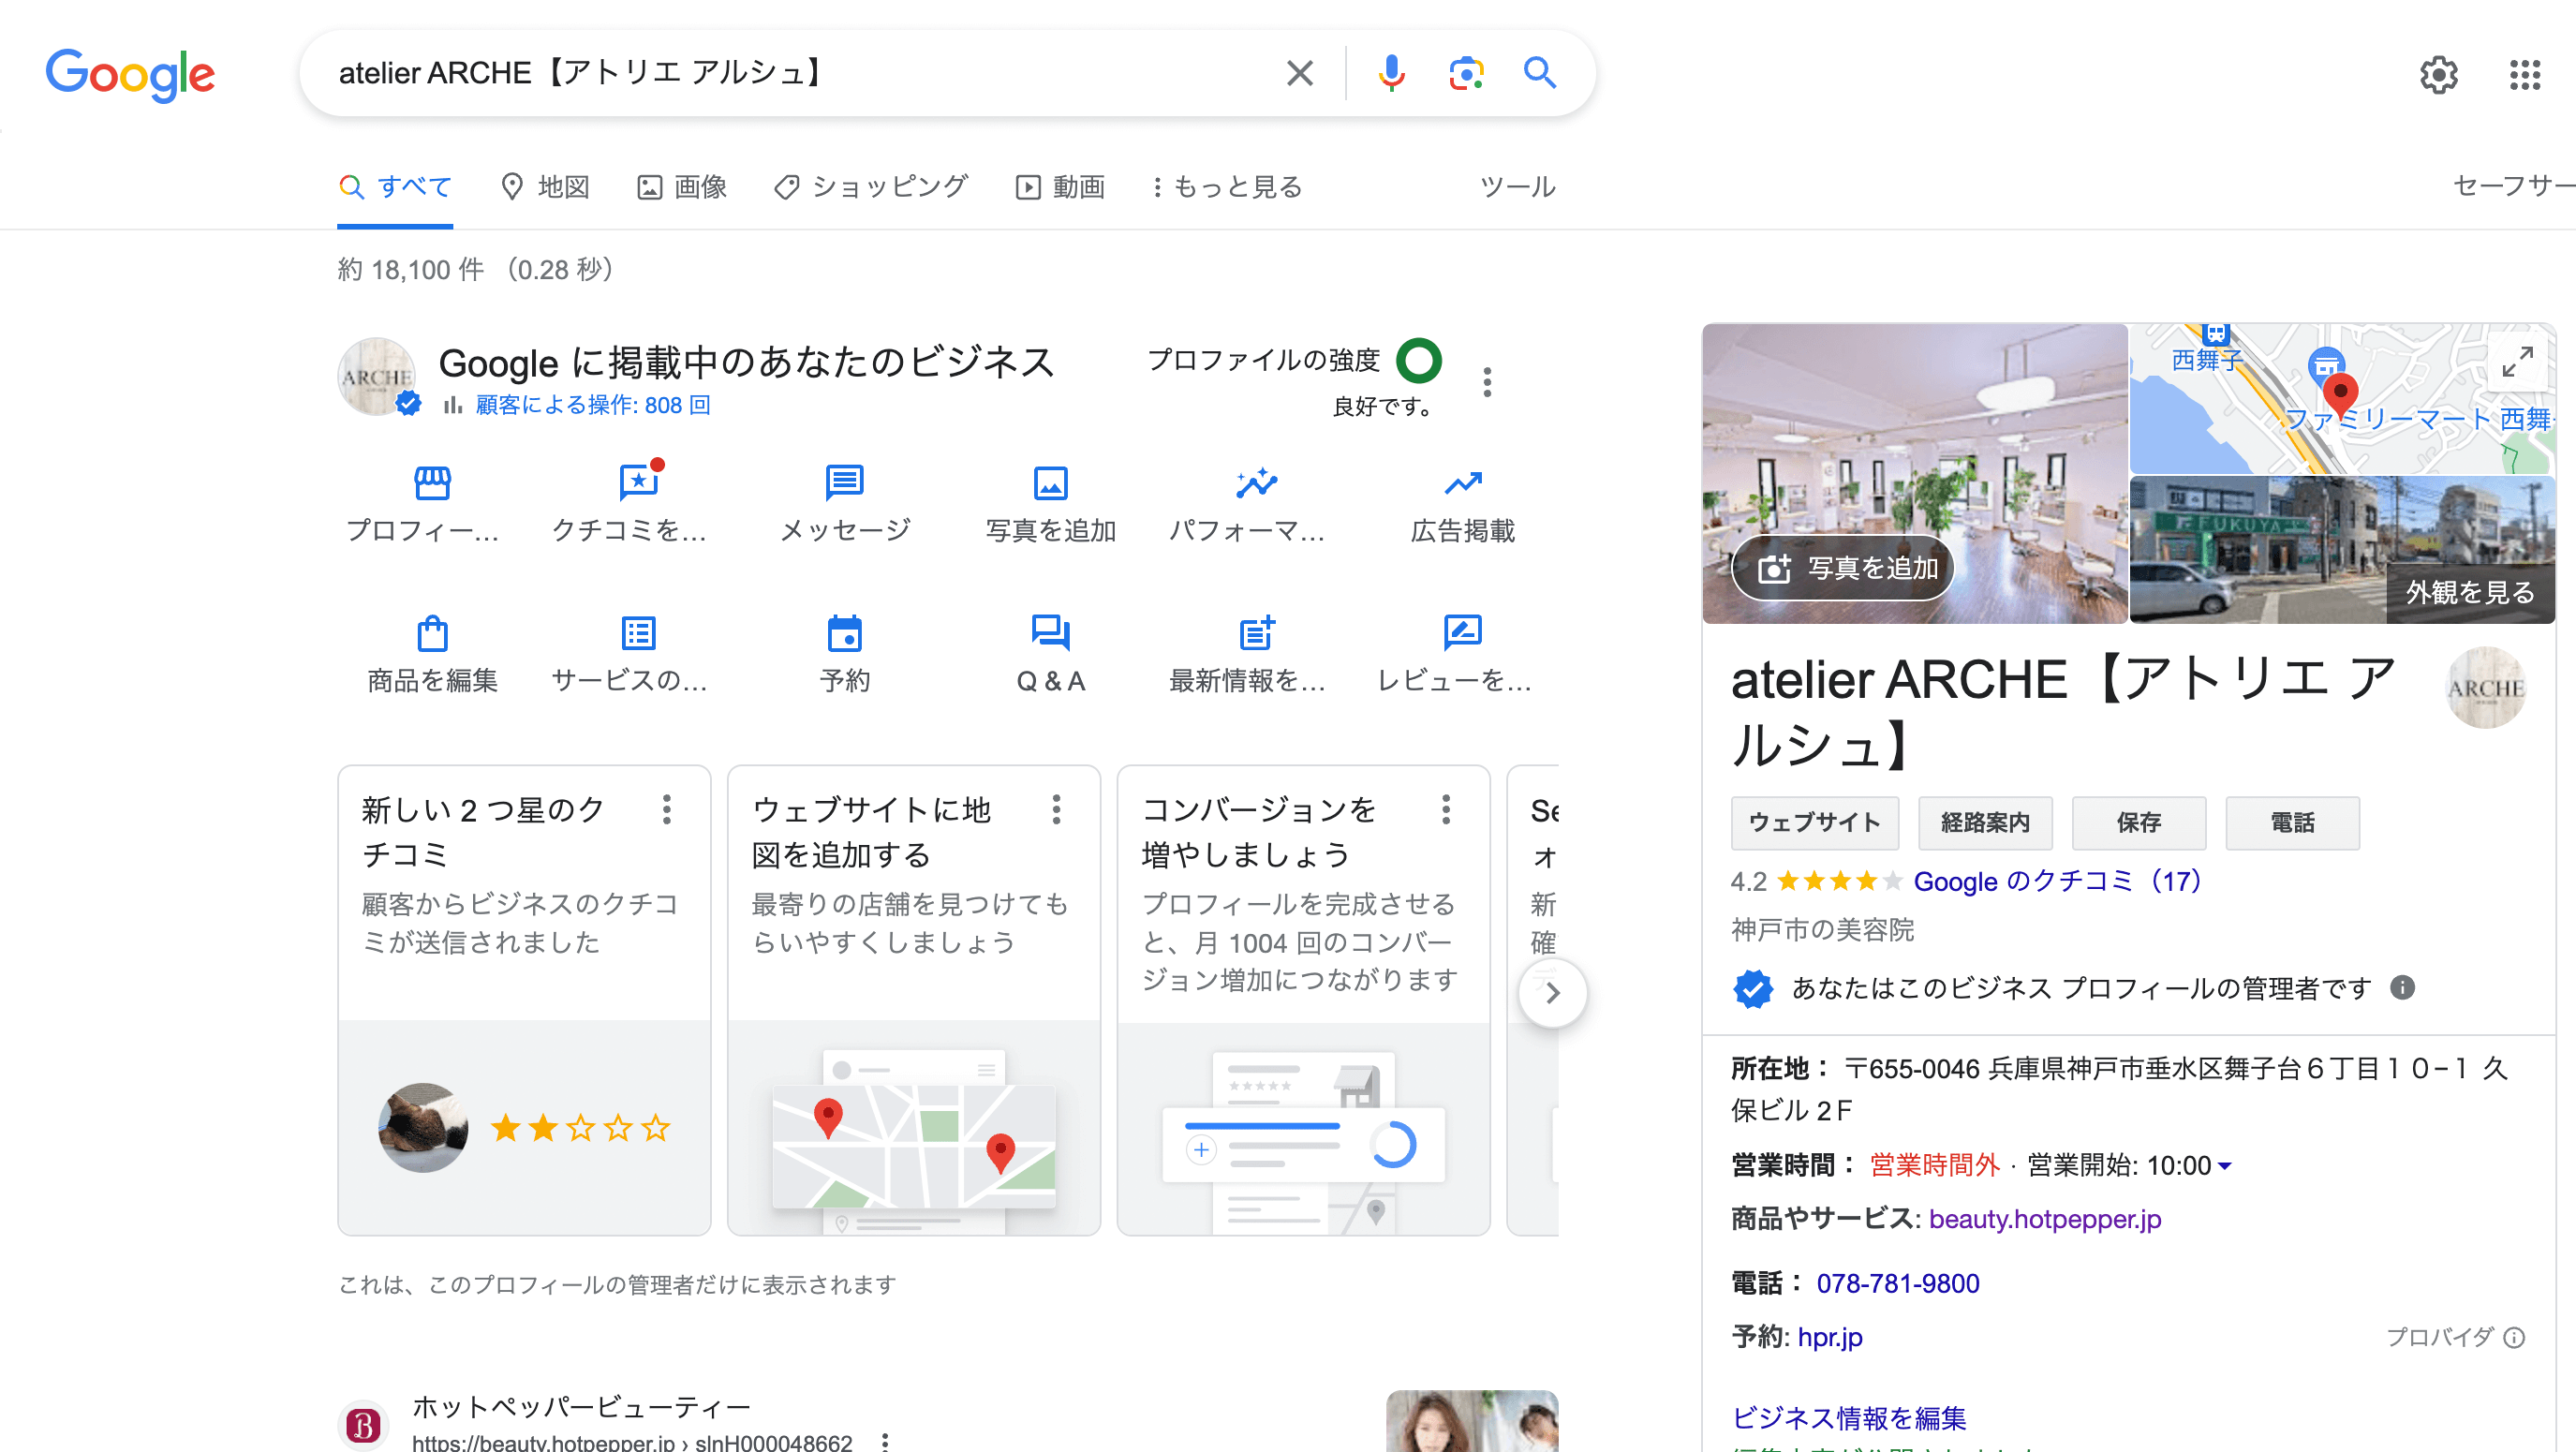
Task: Click the blue magnifier search button
Action: (x=1540, y=73)
